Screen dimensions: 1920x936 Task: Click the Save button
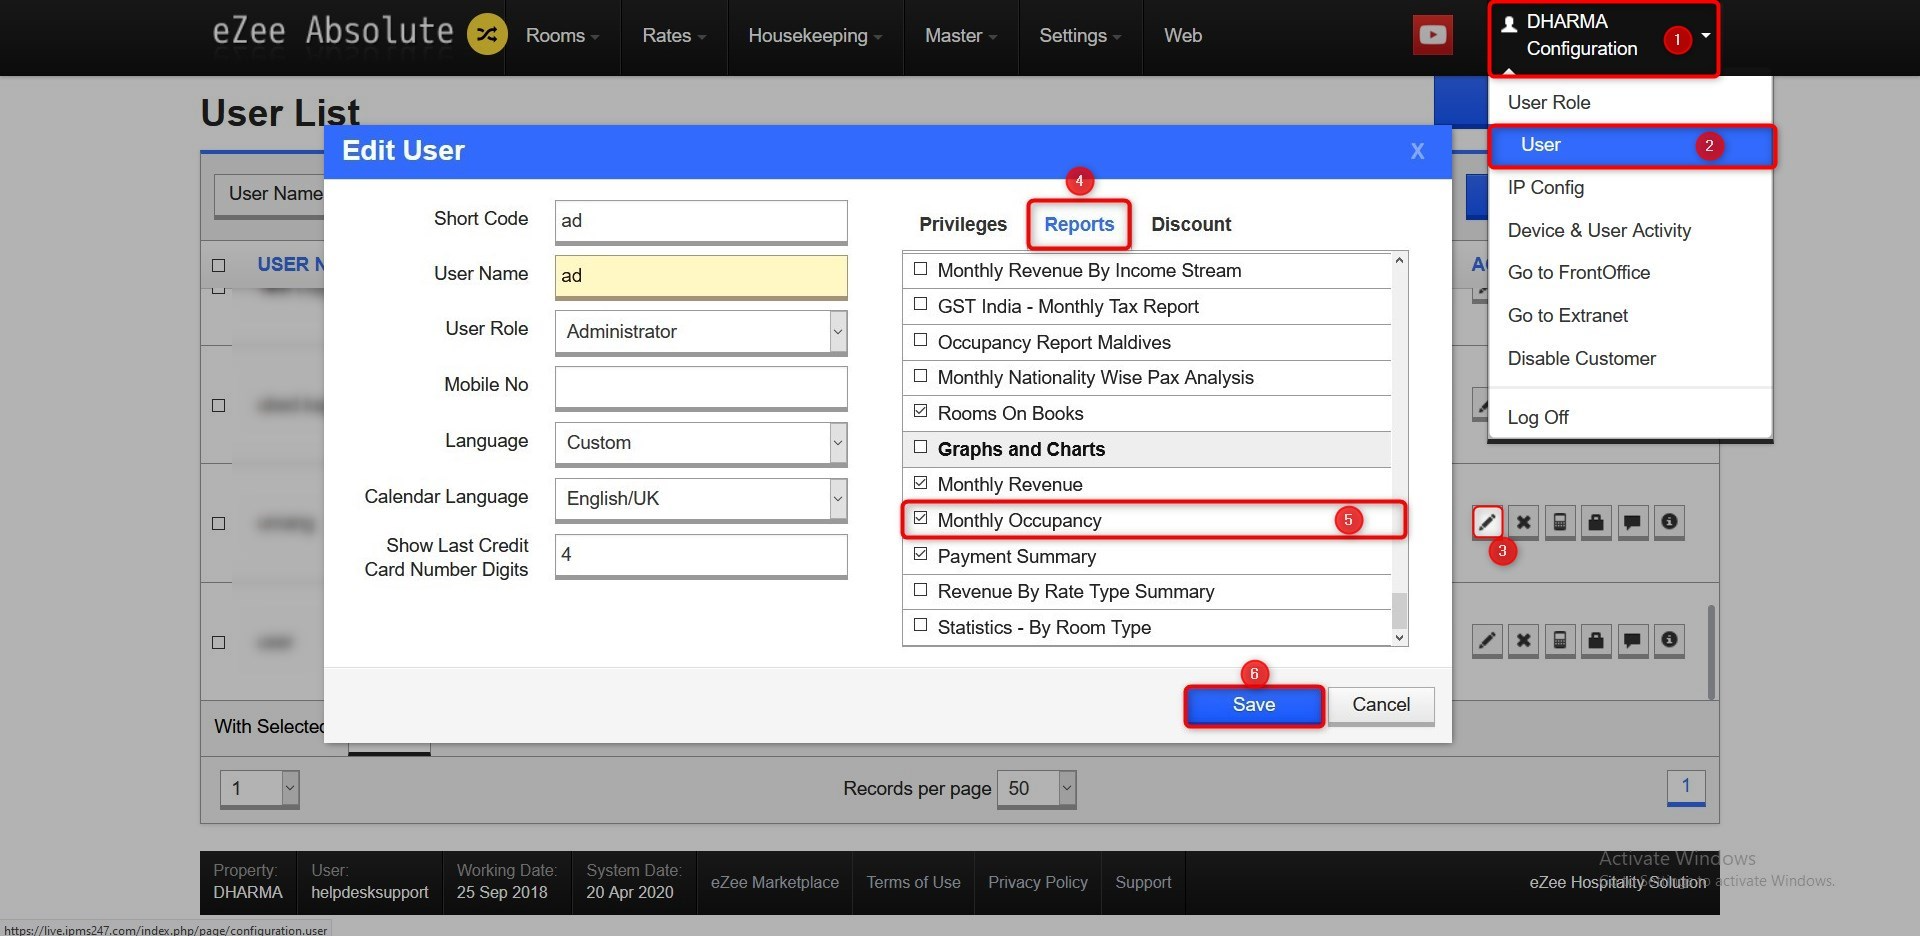point(1254,705)
